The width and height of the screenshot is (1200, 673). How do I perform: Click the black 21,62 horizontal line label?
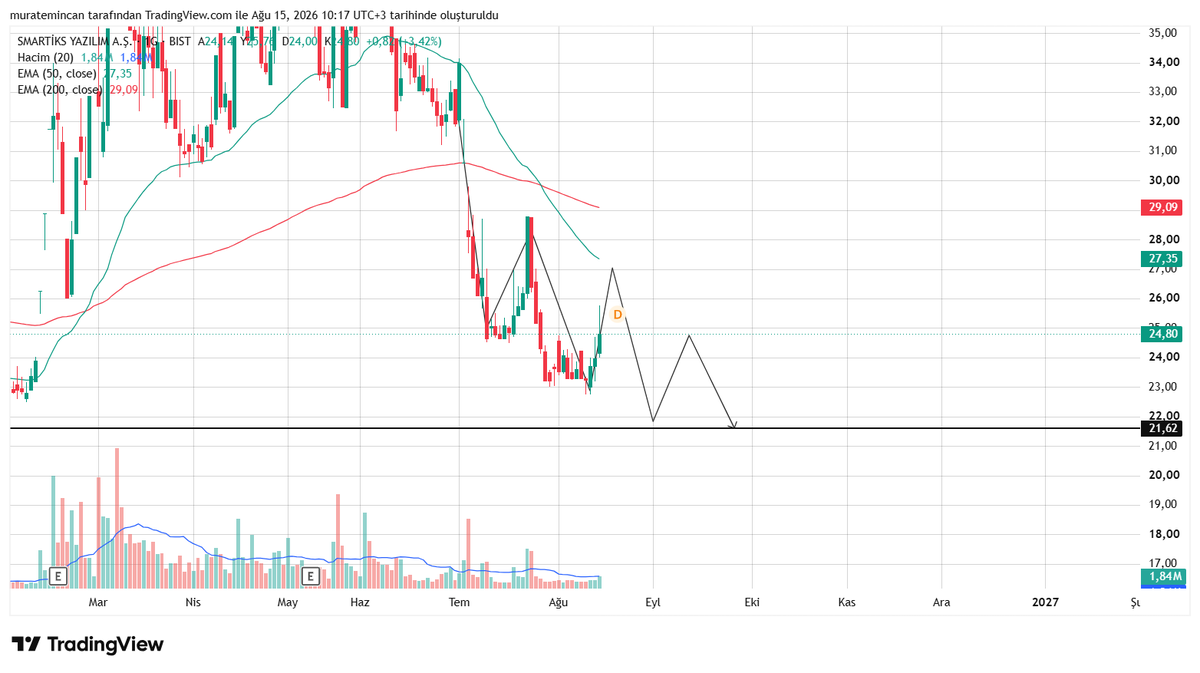point(1161,428)
